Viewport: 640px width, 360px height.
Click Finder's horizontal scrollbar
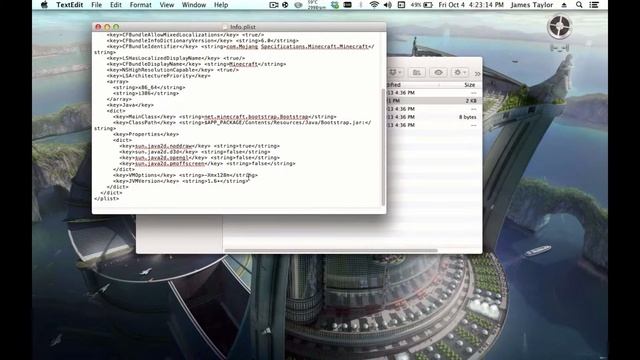pyautogui.click(x=331, y=250)
